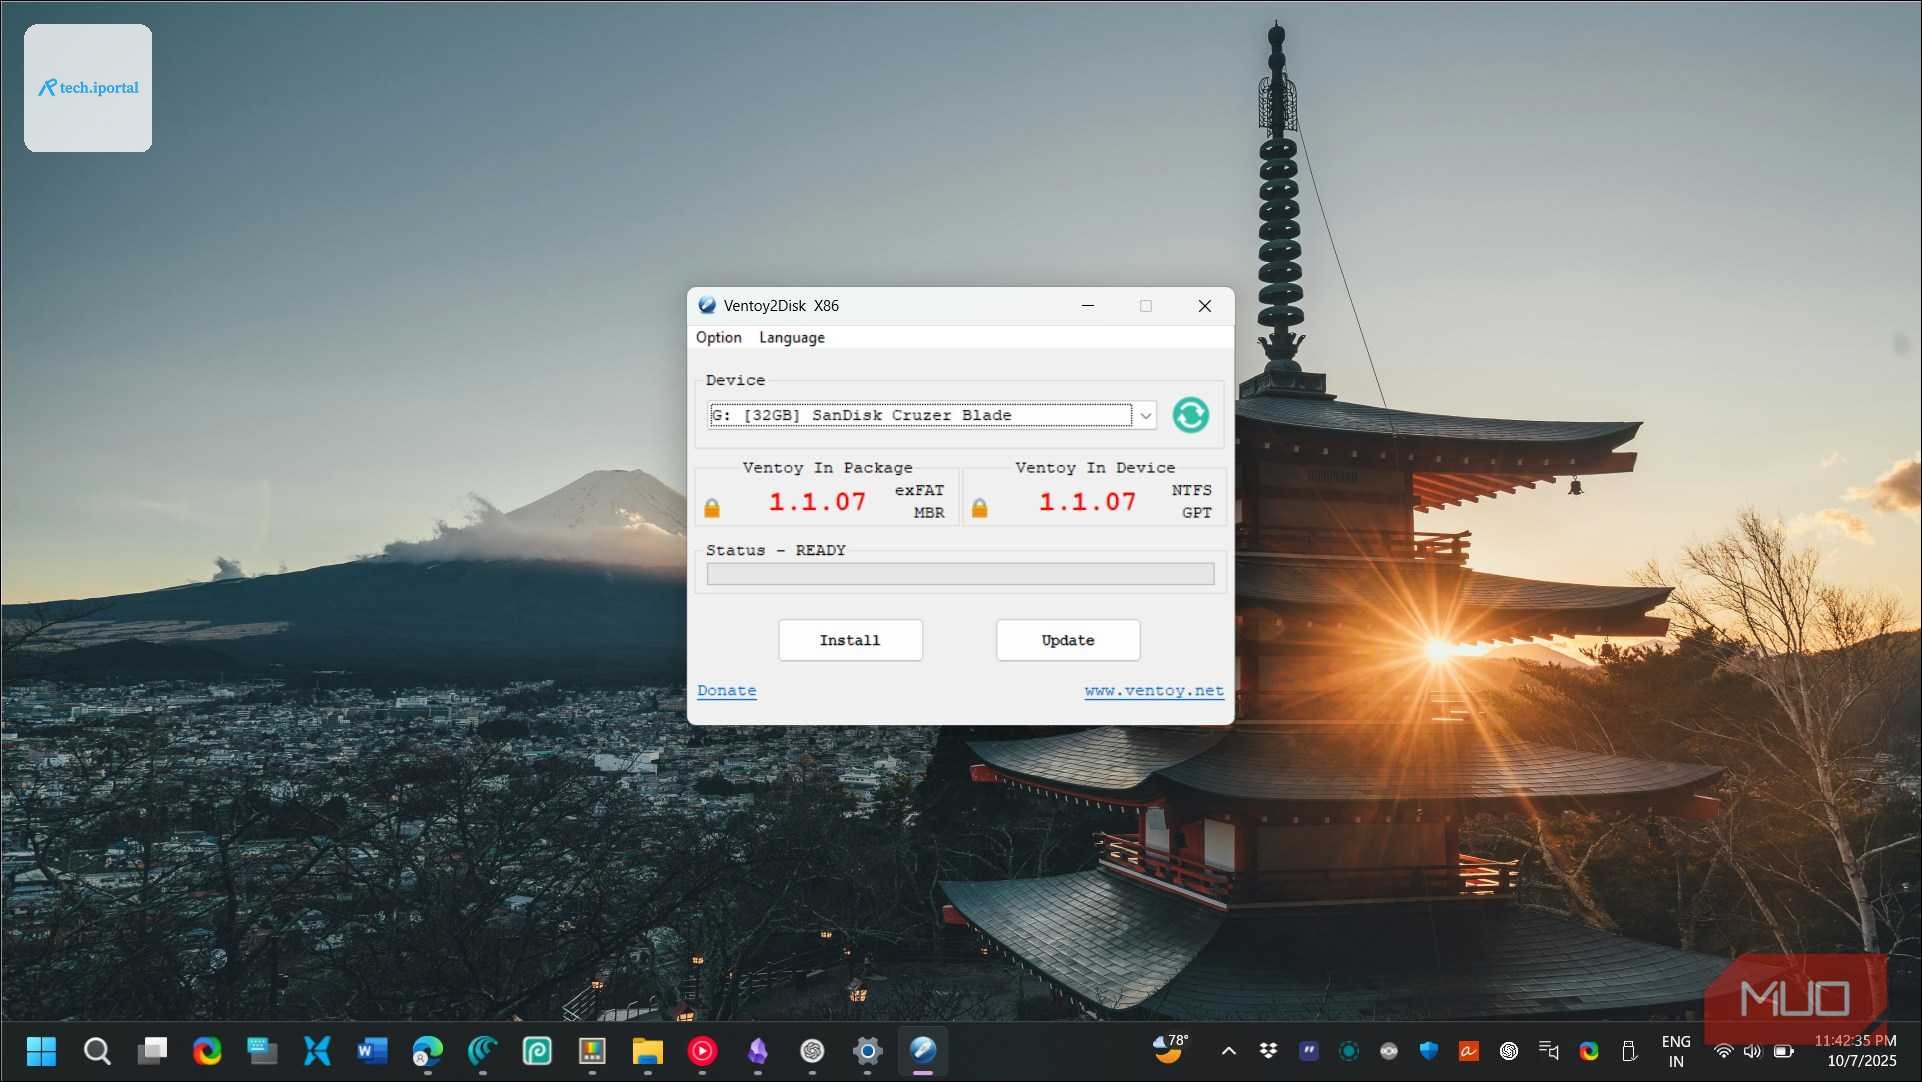Click the lock icon under Ventoy In Package
The image size is (1922, 1082).
(x=712, y=508)
